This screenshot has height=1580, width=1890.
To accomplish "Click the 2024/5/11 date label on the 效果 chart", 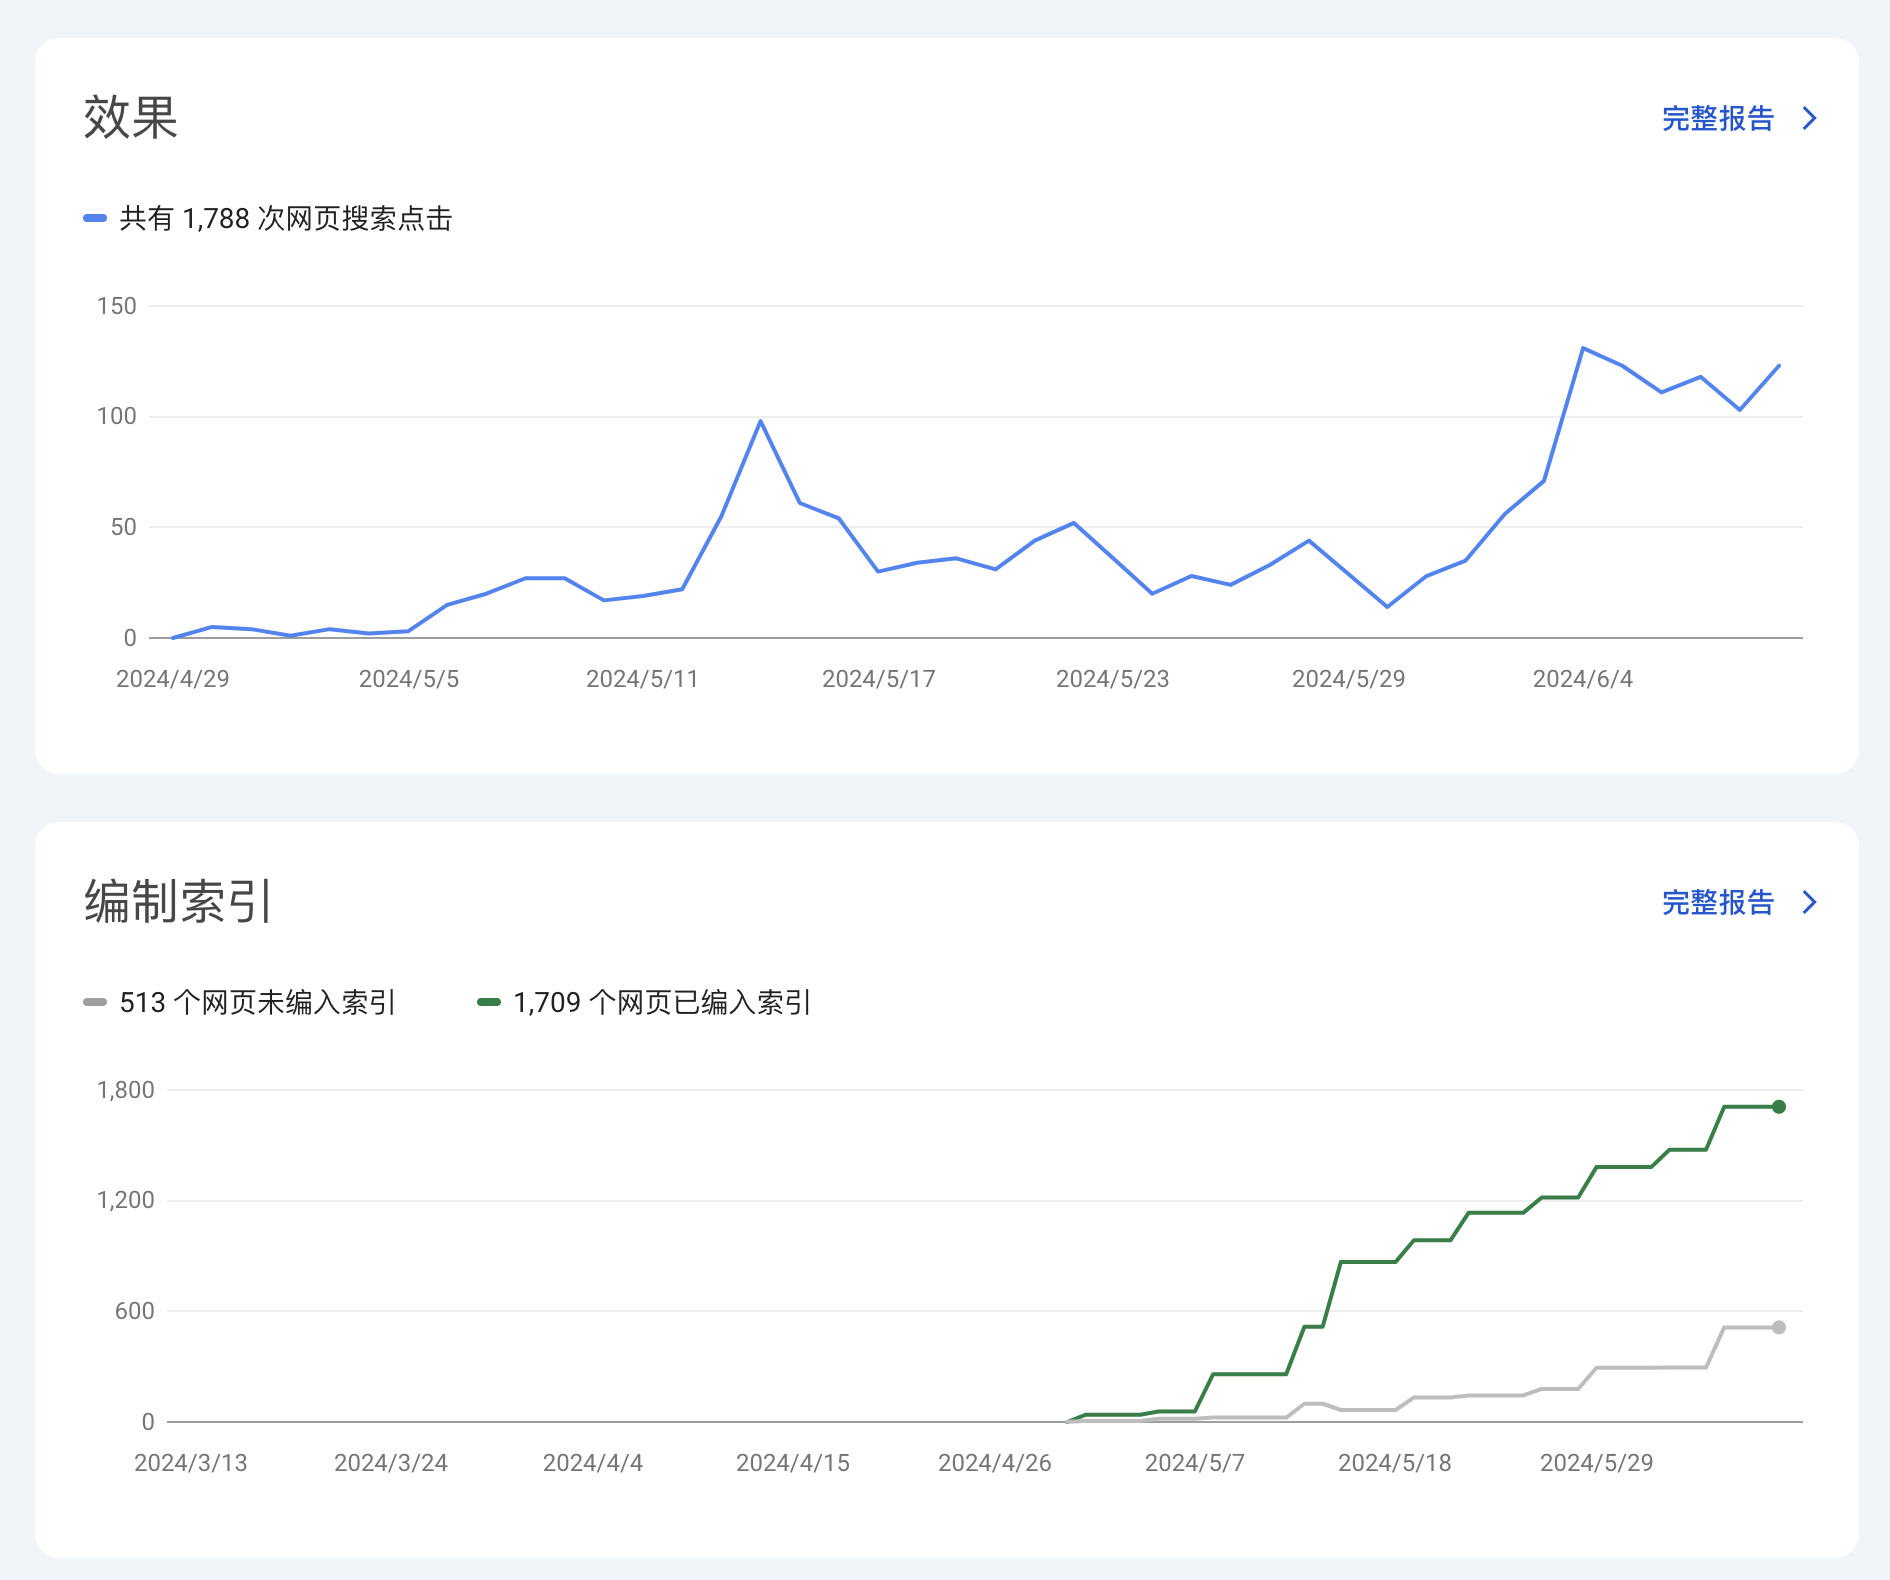I will point(642,679).
